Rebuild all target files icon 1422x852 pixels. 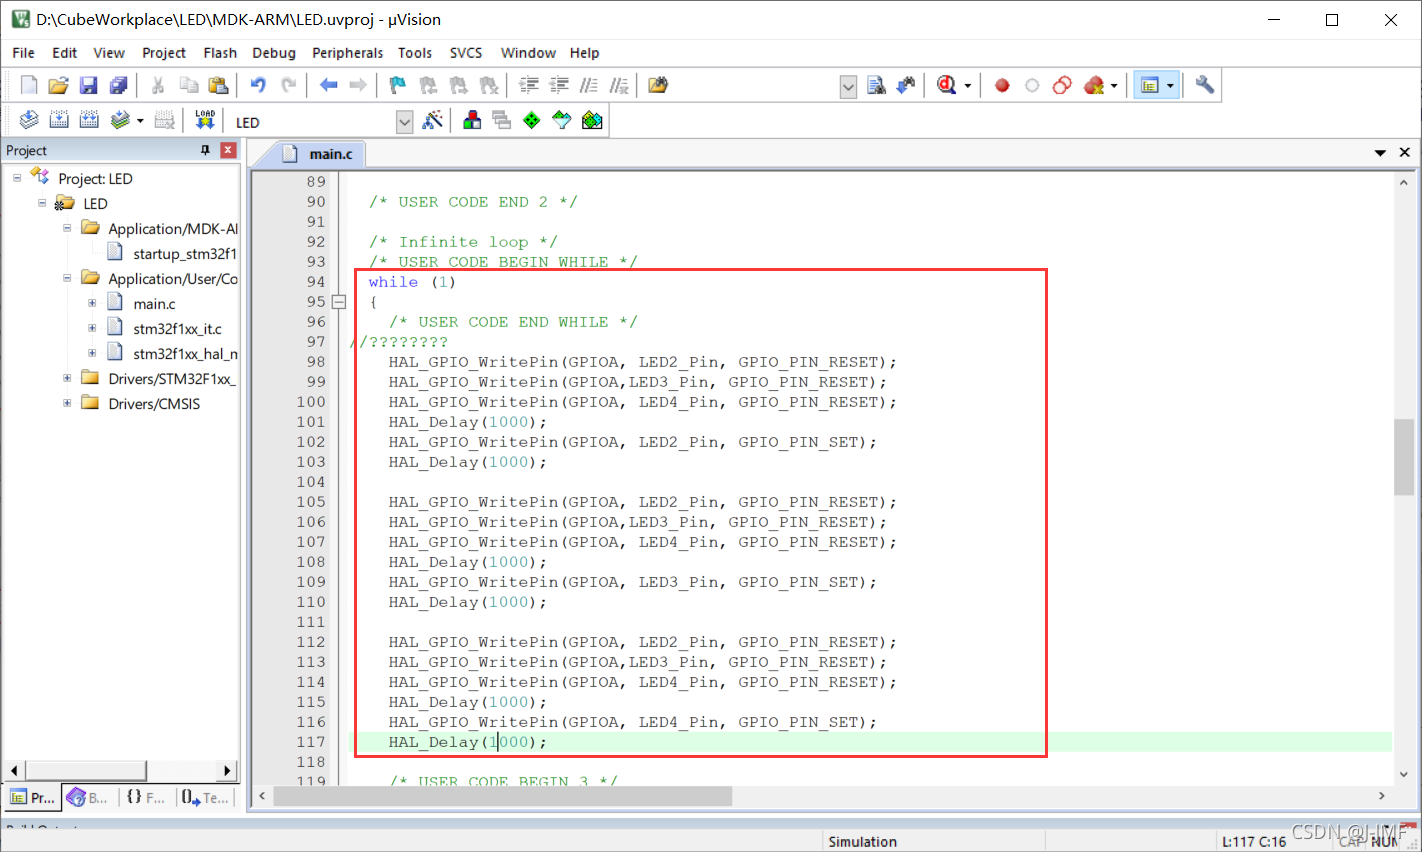click(89, 120)
